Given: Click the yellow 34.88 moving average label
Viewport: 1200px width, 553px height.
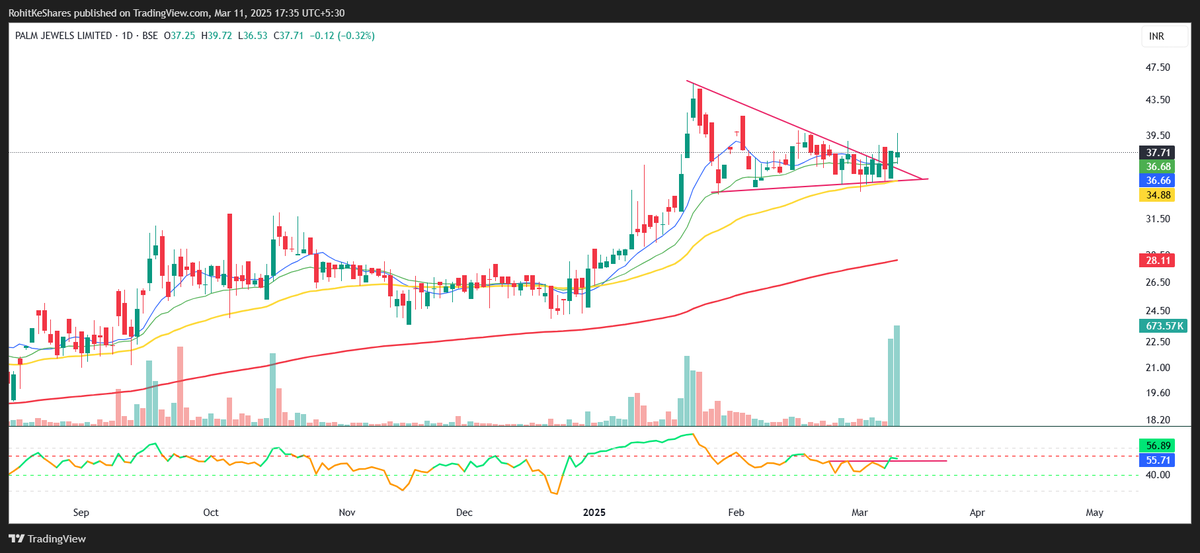Looking at the screenshot, I should [1158, 195].
